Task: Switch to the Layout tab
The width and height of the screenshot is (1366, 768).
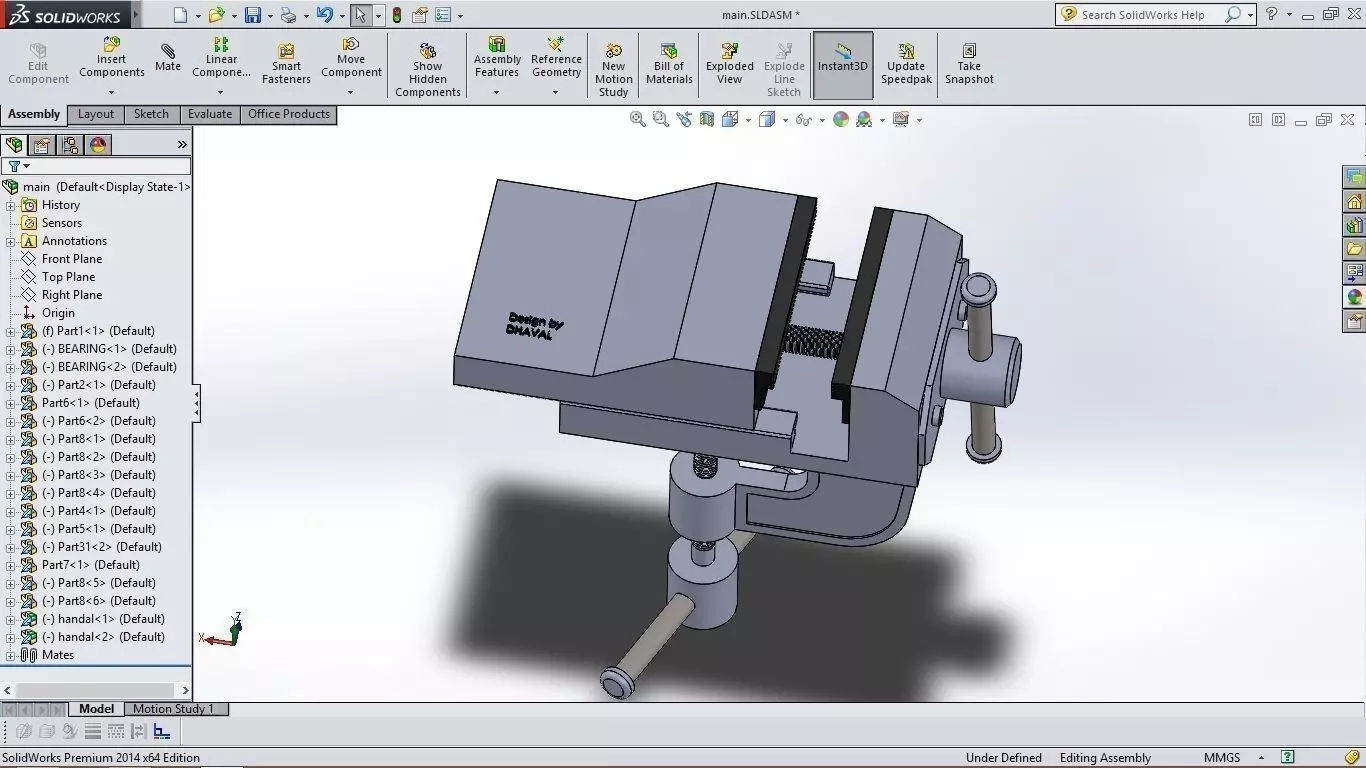Action: point(96,114)
